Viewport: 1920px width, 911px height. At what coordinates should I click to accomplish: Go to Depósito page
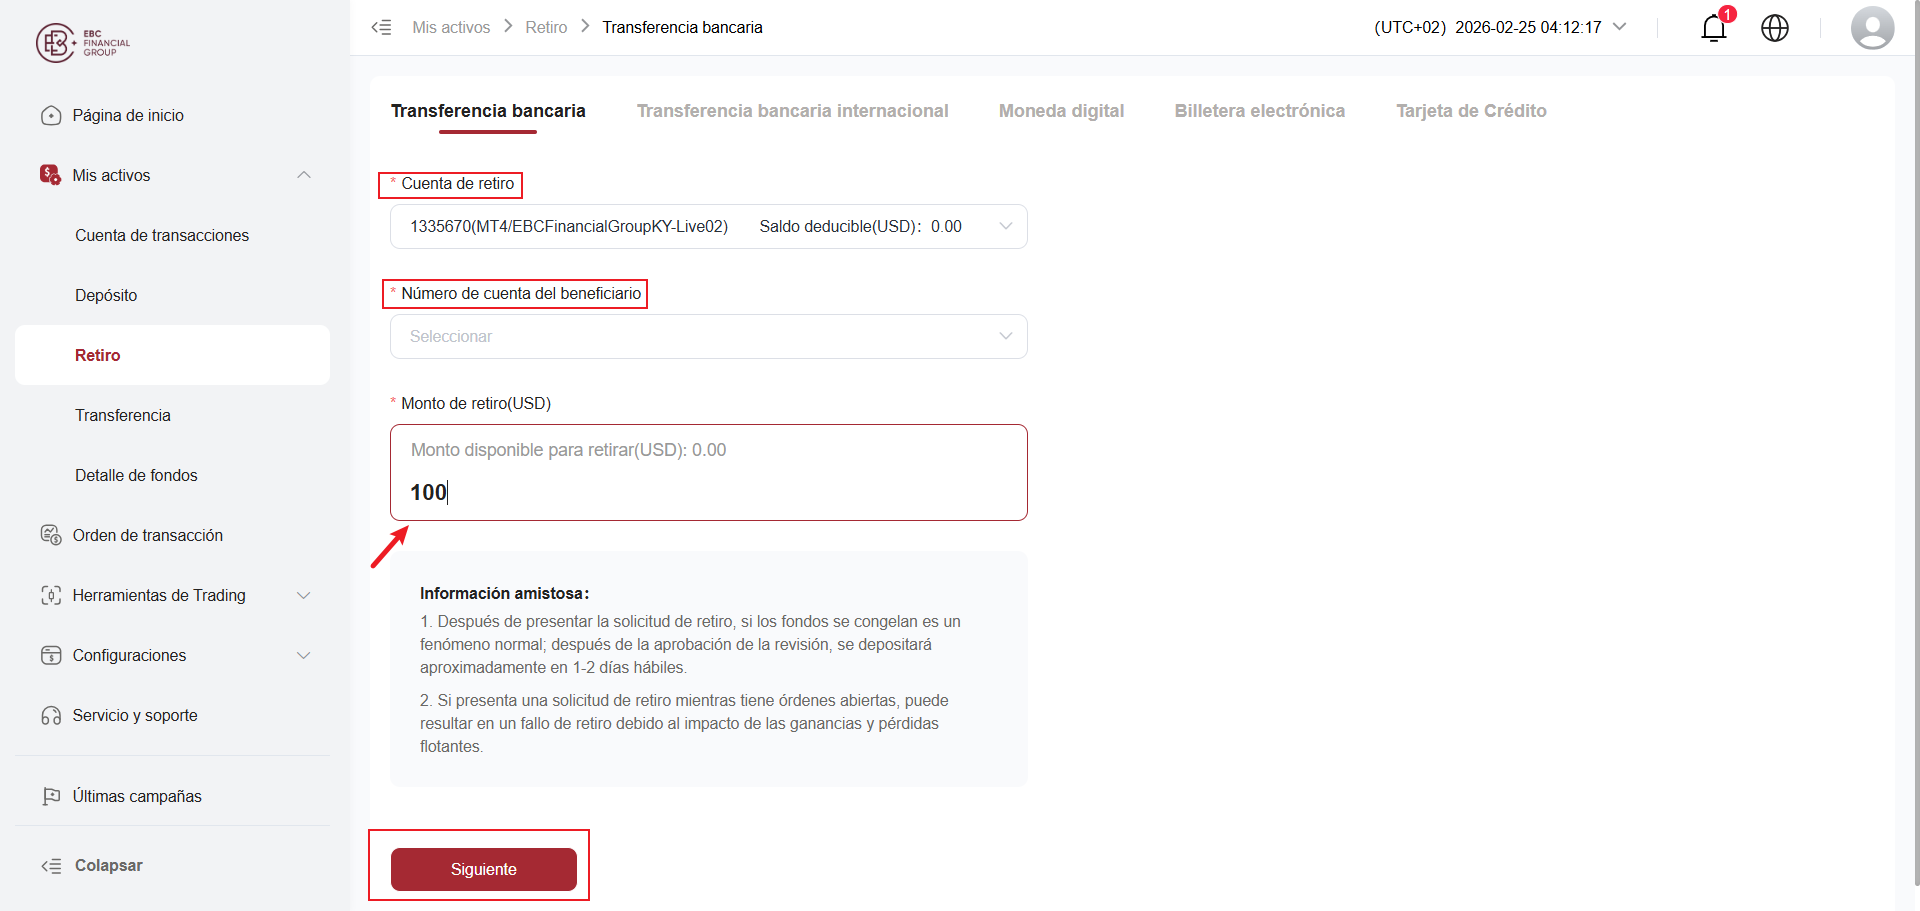(x=172, y=295)
